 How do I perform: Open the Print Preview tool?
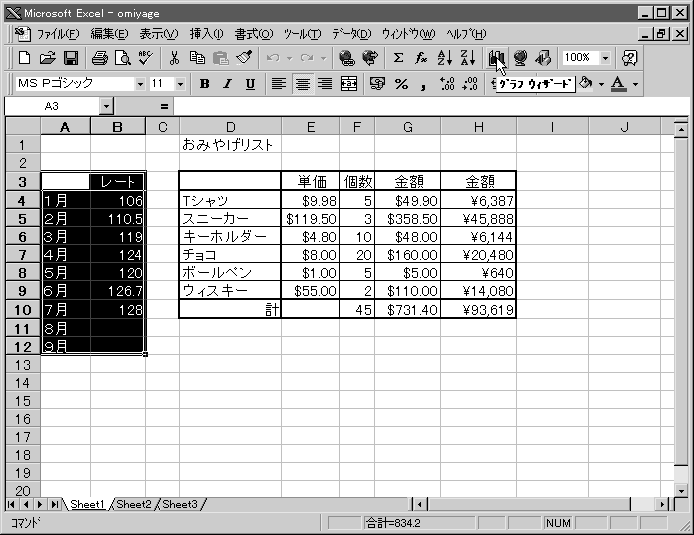(123, 58)
